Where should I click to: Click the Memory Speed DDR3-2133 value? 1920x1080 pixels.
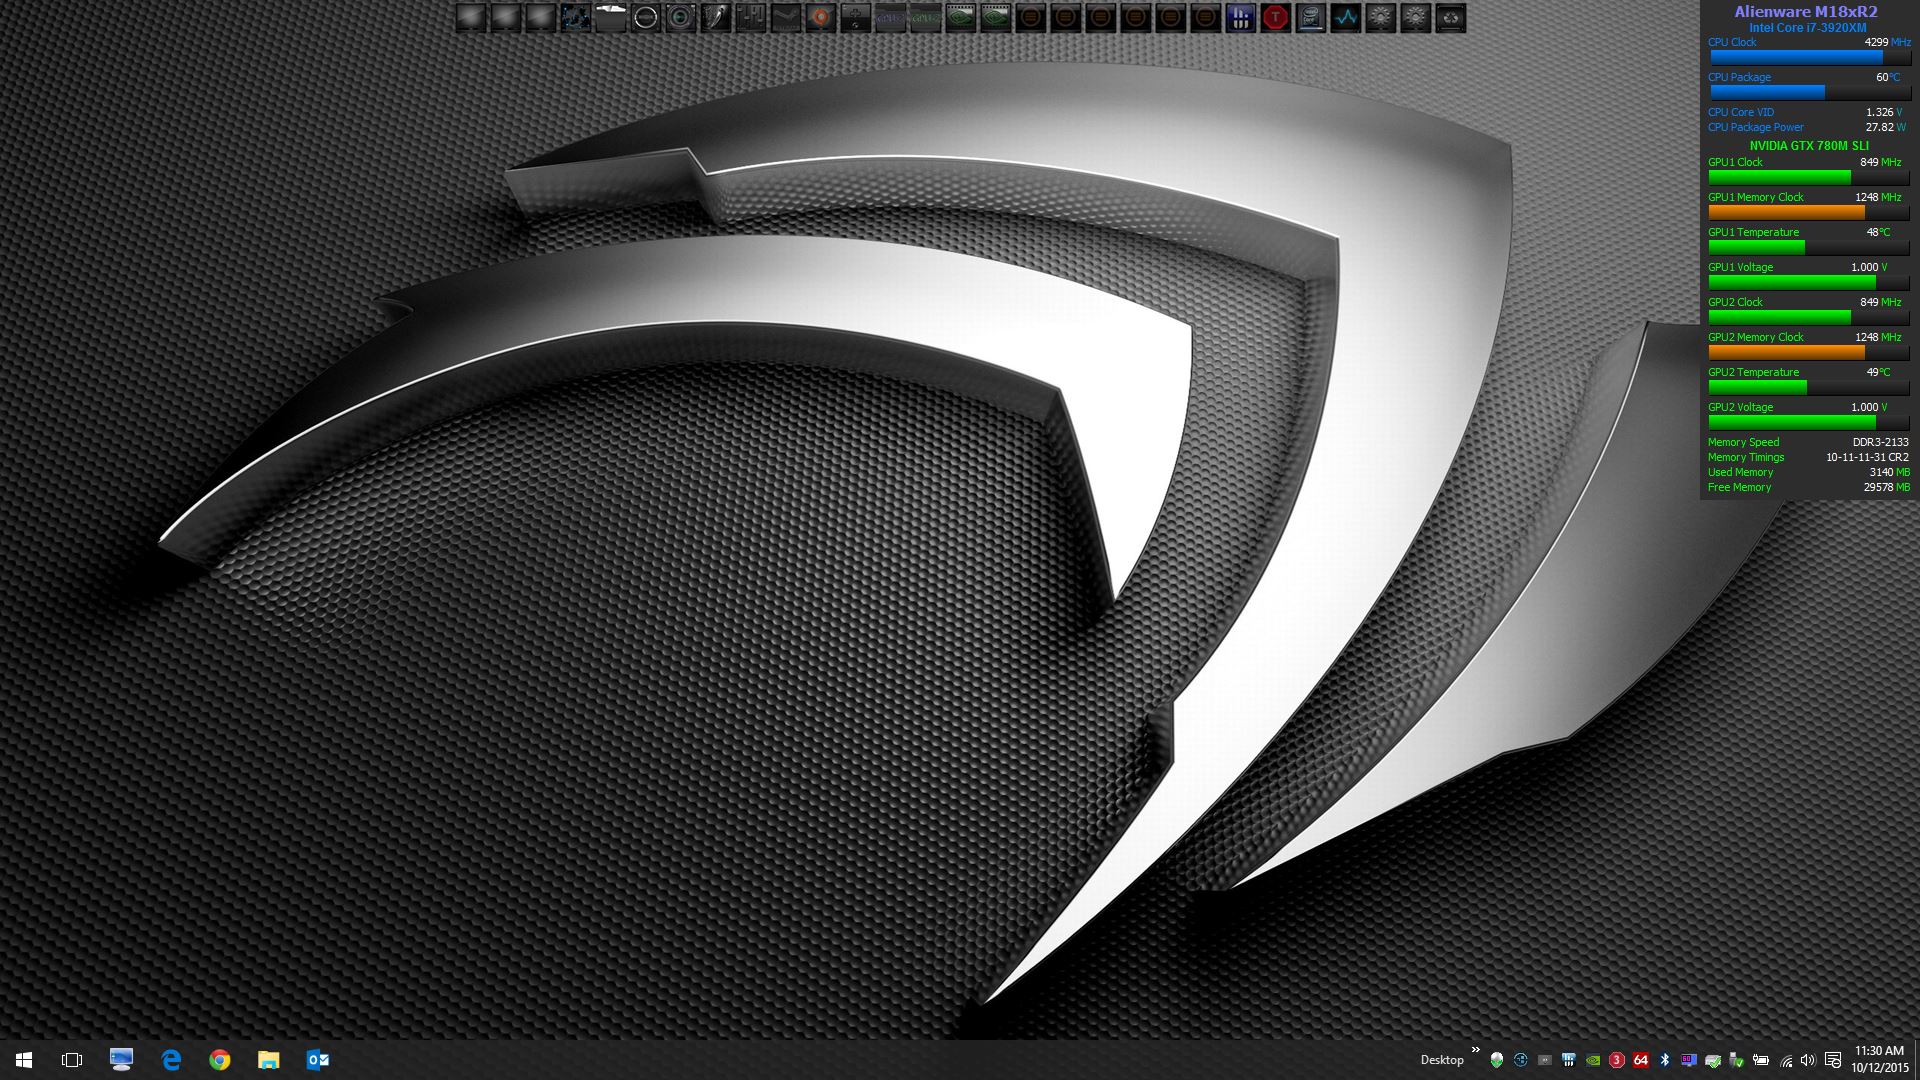pos(1880,442)
